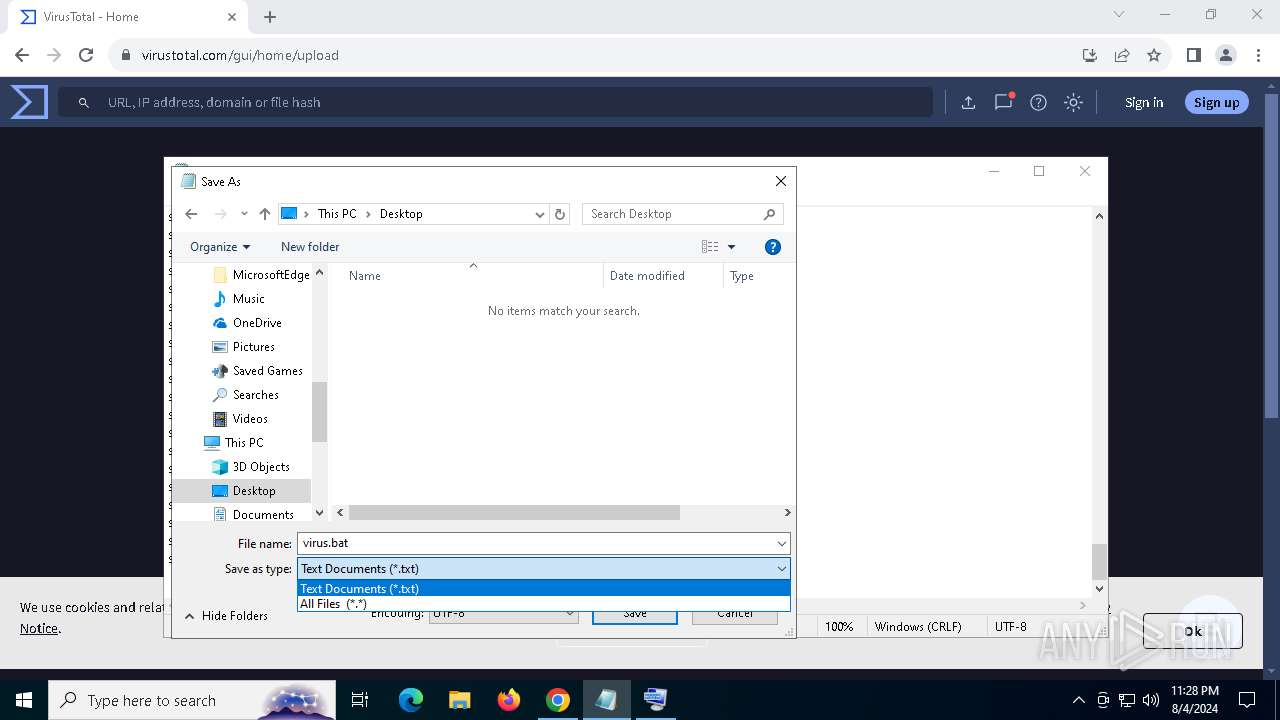Open the Encoding dropdown

coord(503,613)
